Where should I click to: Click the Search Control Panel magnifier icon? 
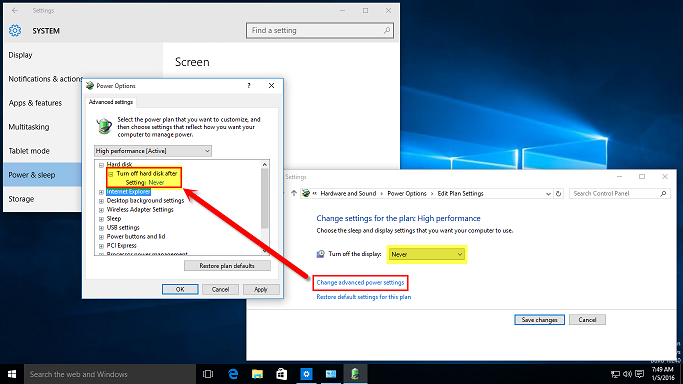[x=663, y=194]
